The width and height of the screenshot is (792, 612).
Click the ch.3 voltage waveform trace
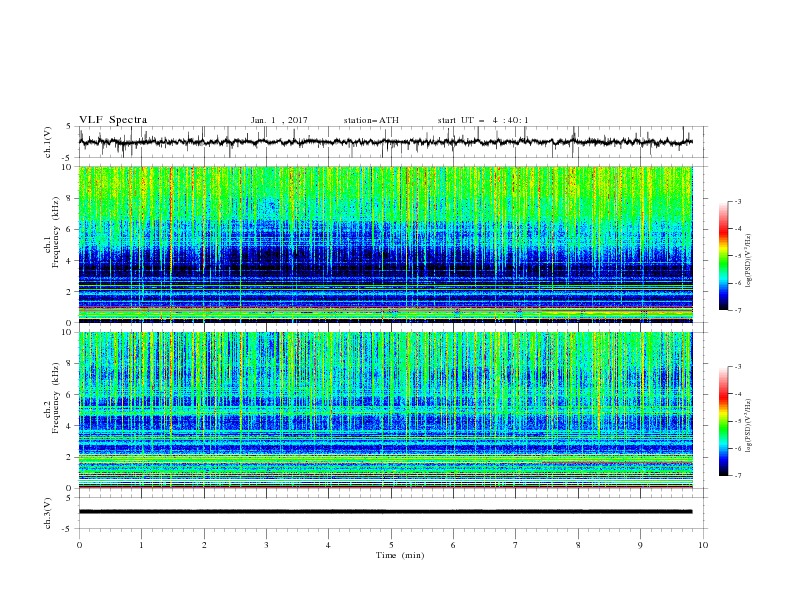[385, 512]
